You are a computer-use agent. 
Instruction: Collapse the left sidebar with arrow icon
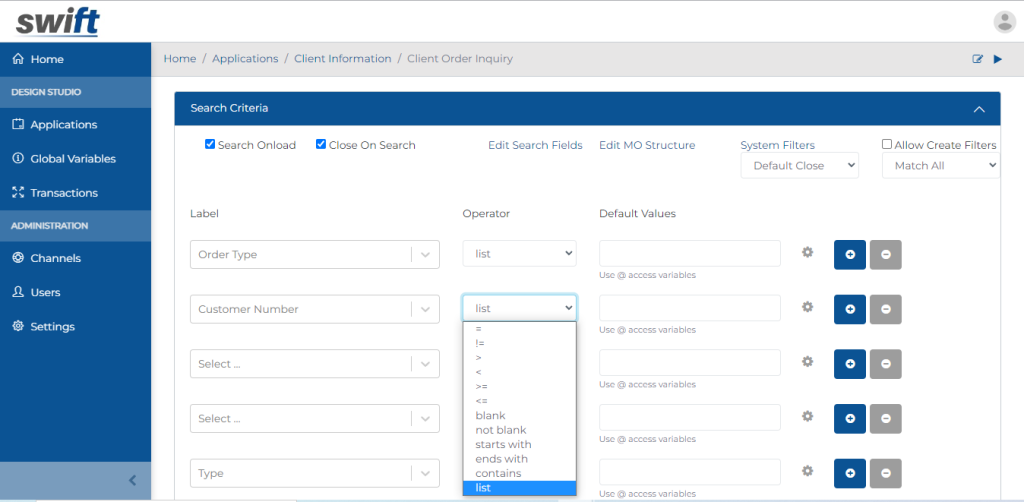pos(132,480)
